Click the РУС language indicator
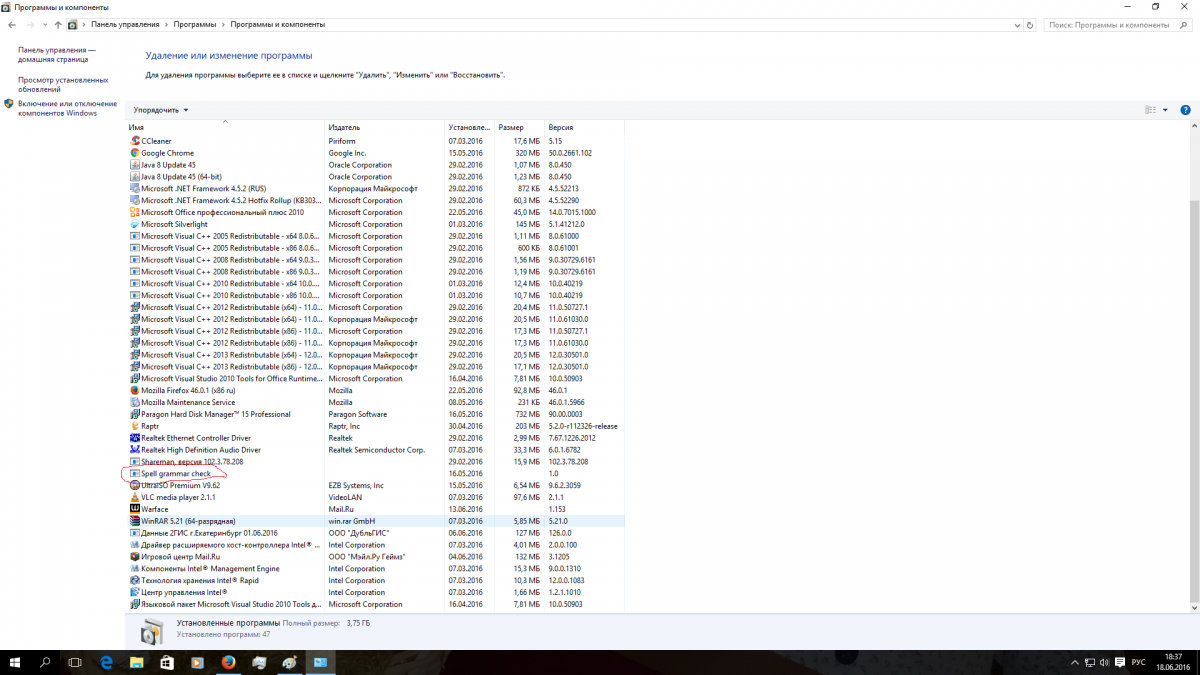The image size is (1200, 675). pos(1138,663)
